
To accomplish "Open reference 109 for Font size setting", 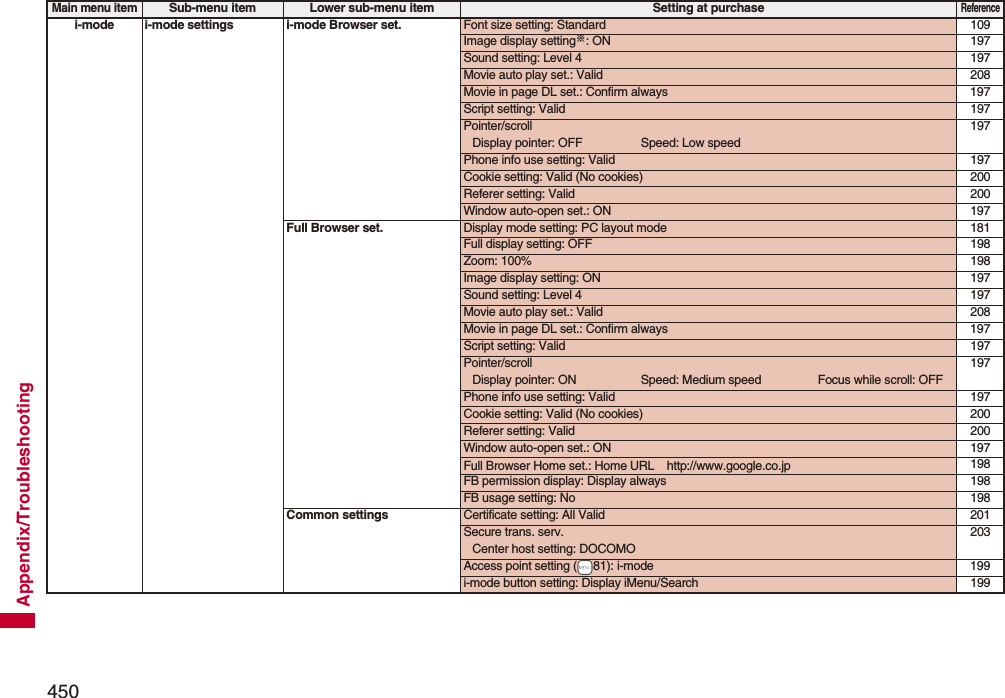I will pyautogui.click(x=980, y=25).
